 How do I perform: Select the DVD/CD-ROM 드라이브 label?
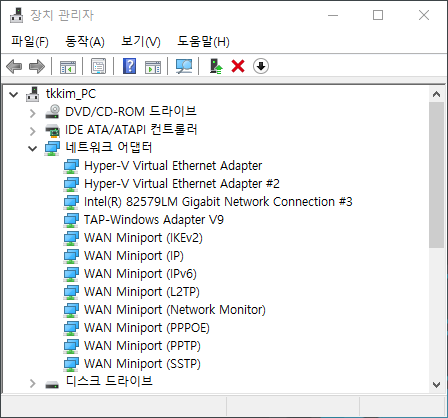131,111
